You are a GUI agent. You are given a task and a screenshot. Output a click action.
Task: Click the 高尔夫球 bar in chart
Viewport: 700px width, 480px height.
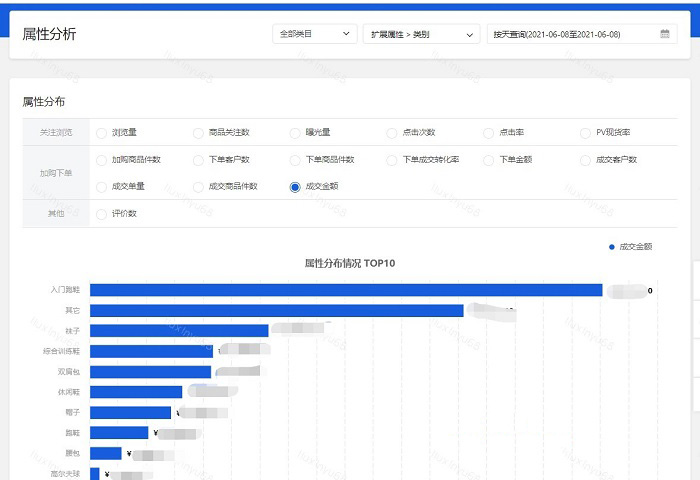point(95,473)
